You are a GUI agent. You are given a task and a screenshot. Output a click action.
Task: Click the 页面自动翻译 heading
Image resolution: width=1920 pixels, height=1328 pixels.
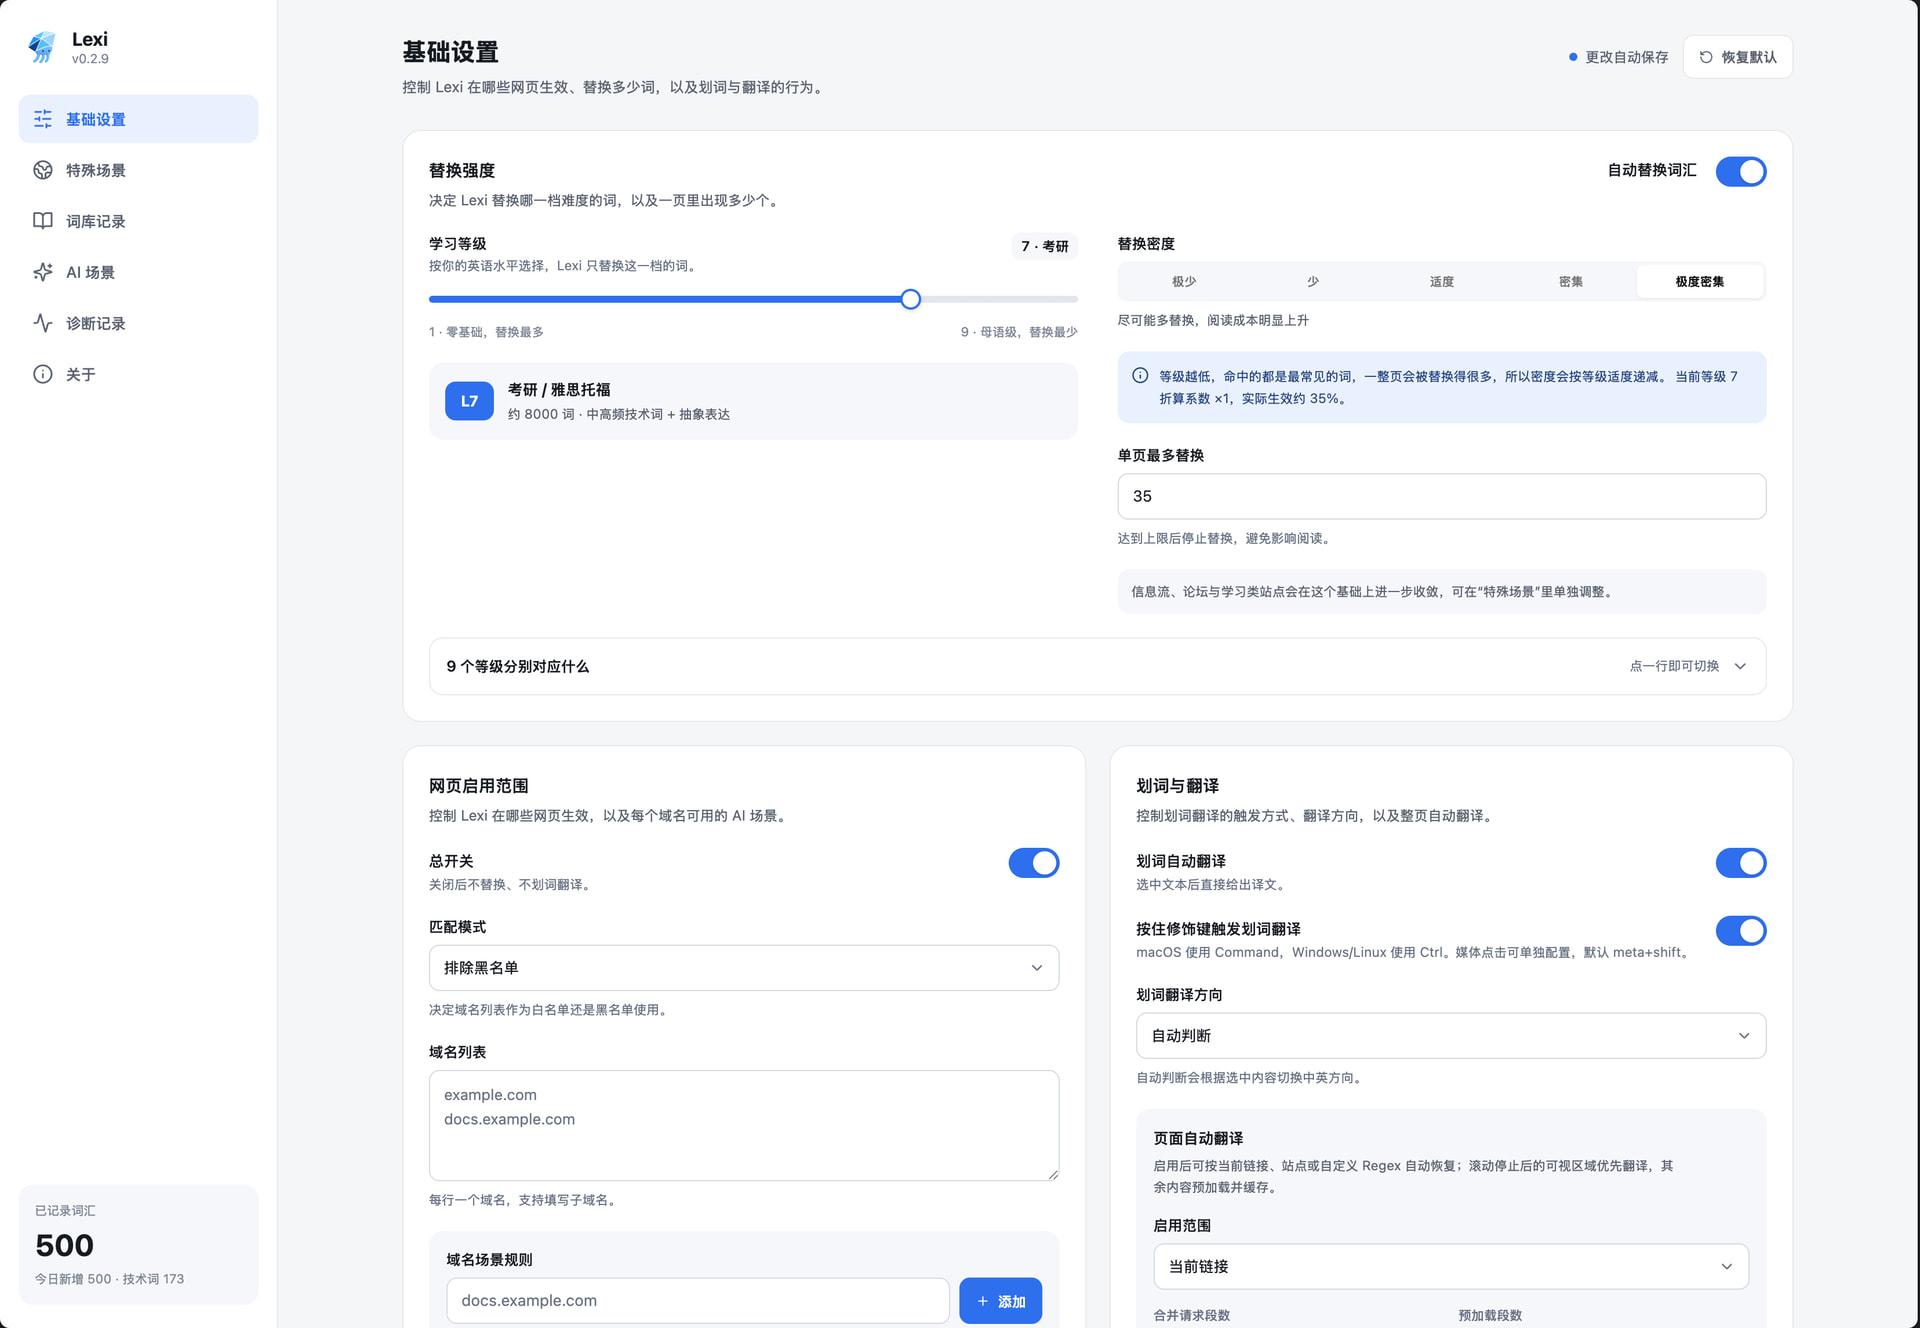(1198, 1139)
